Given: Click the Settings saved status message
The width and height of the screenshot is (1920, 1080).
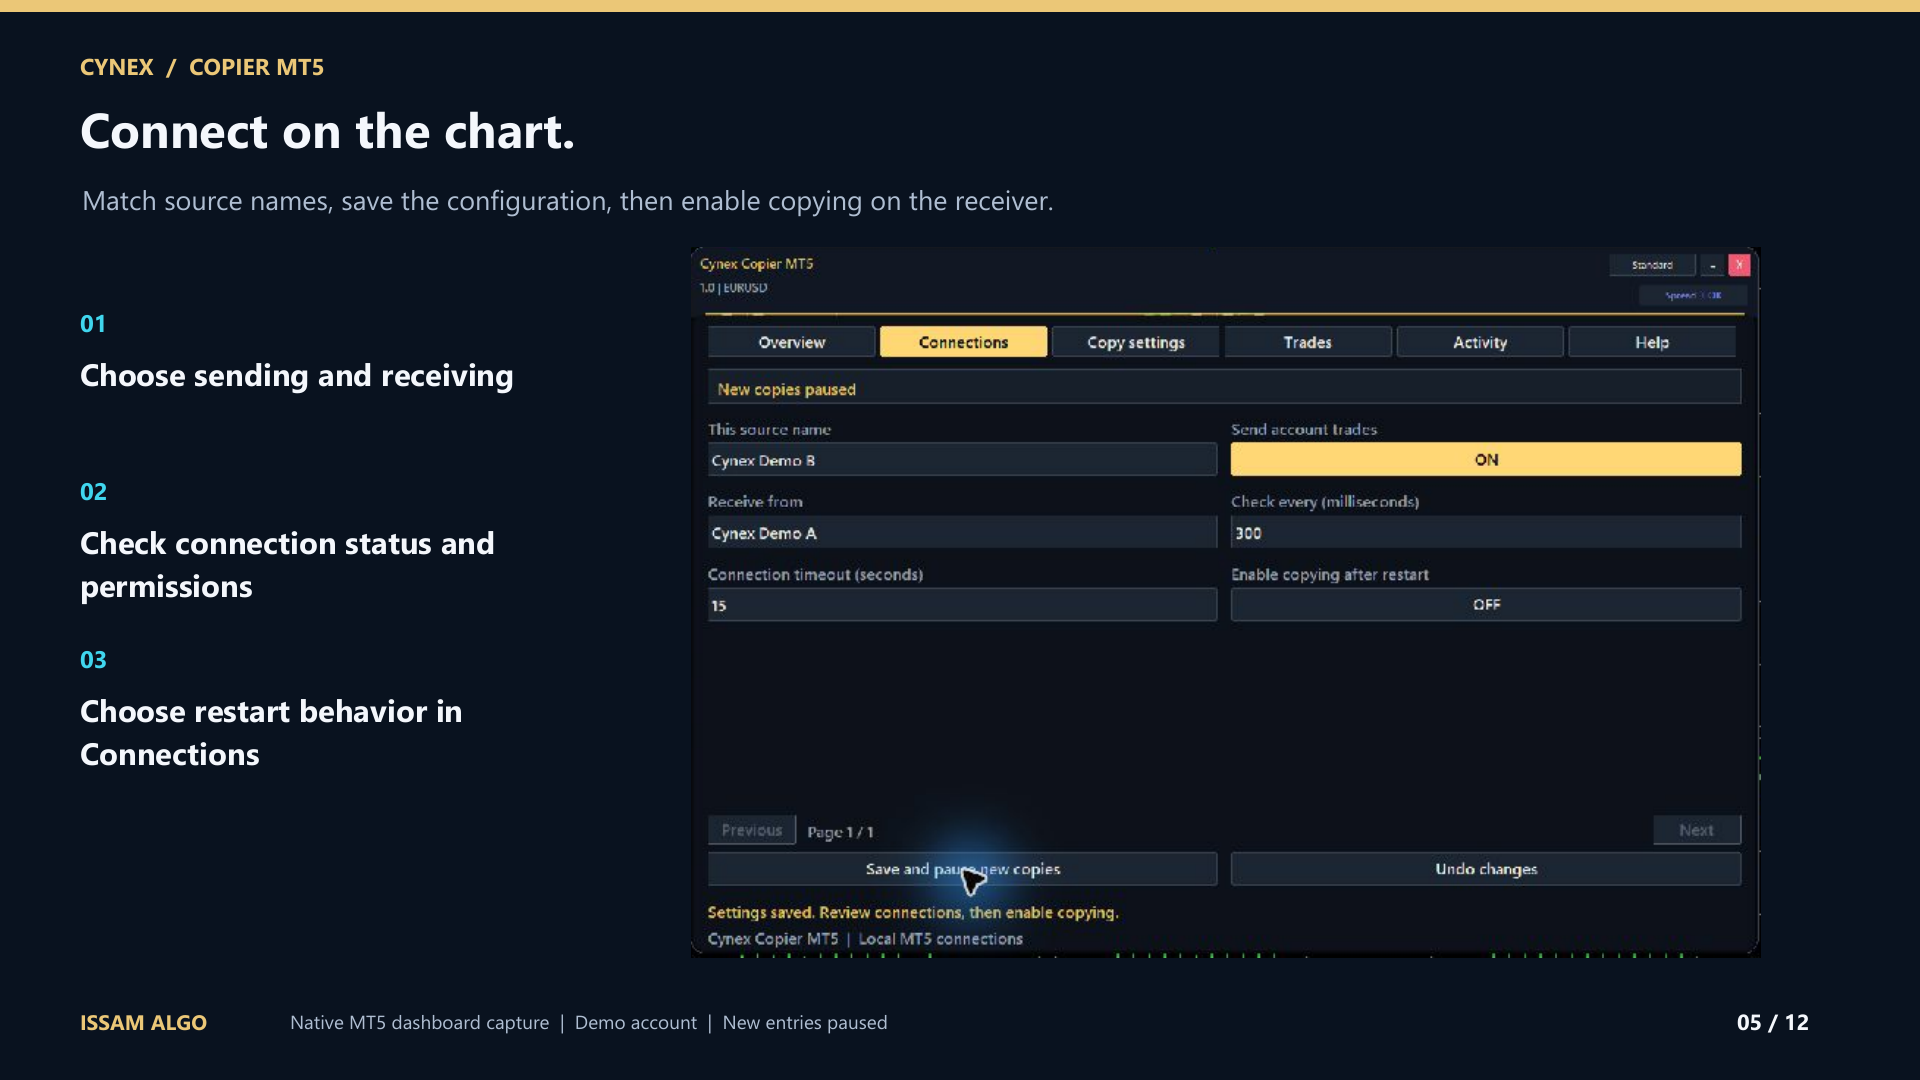Looking at the screenshot, I should (x=912, y=912).
